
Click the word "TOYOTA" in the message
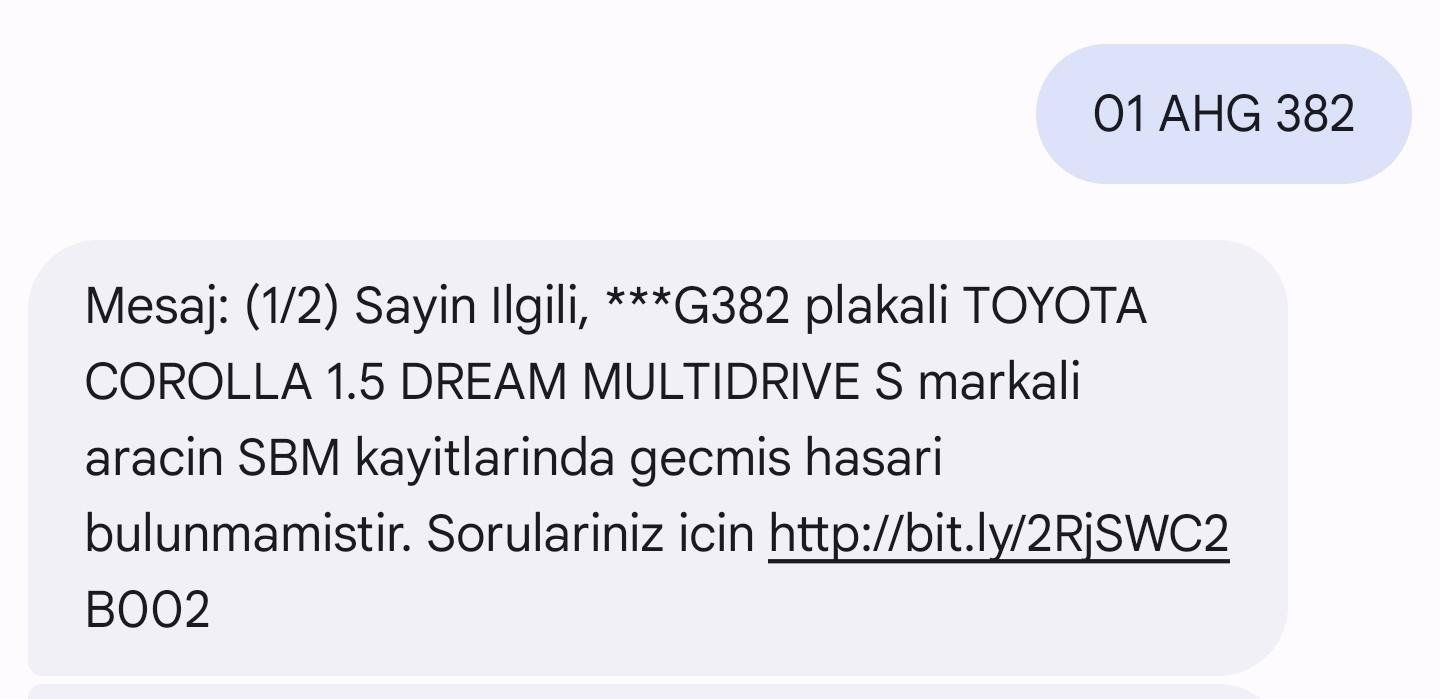pyautogui.click(x=1054, y=306)
